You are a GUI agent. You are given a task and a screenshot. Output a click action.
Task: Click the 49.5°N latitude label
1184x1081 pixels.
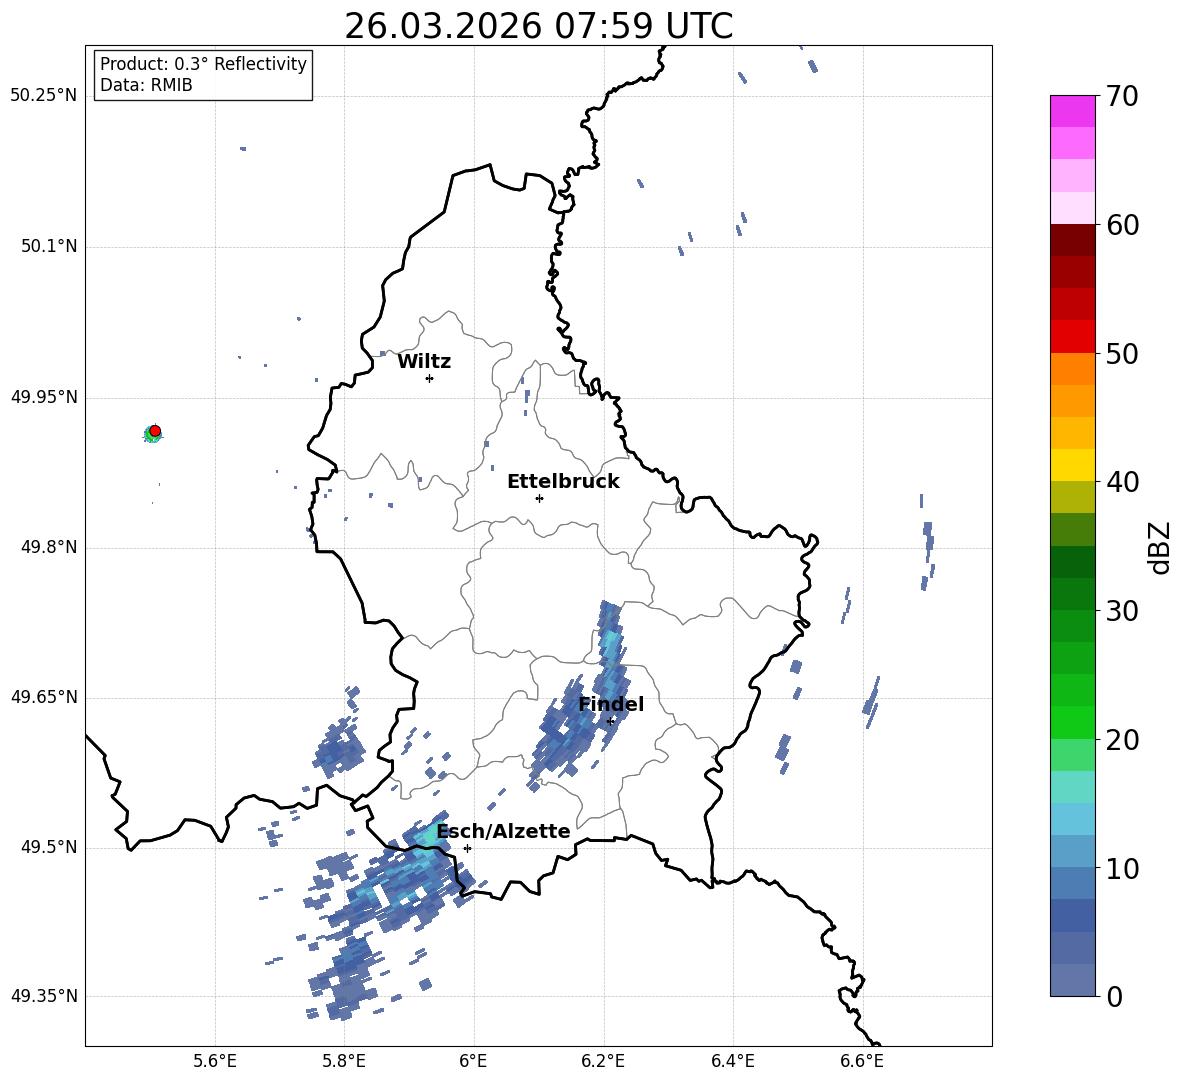49,847
